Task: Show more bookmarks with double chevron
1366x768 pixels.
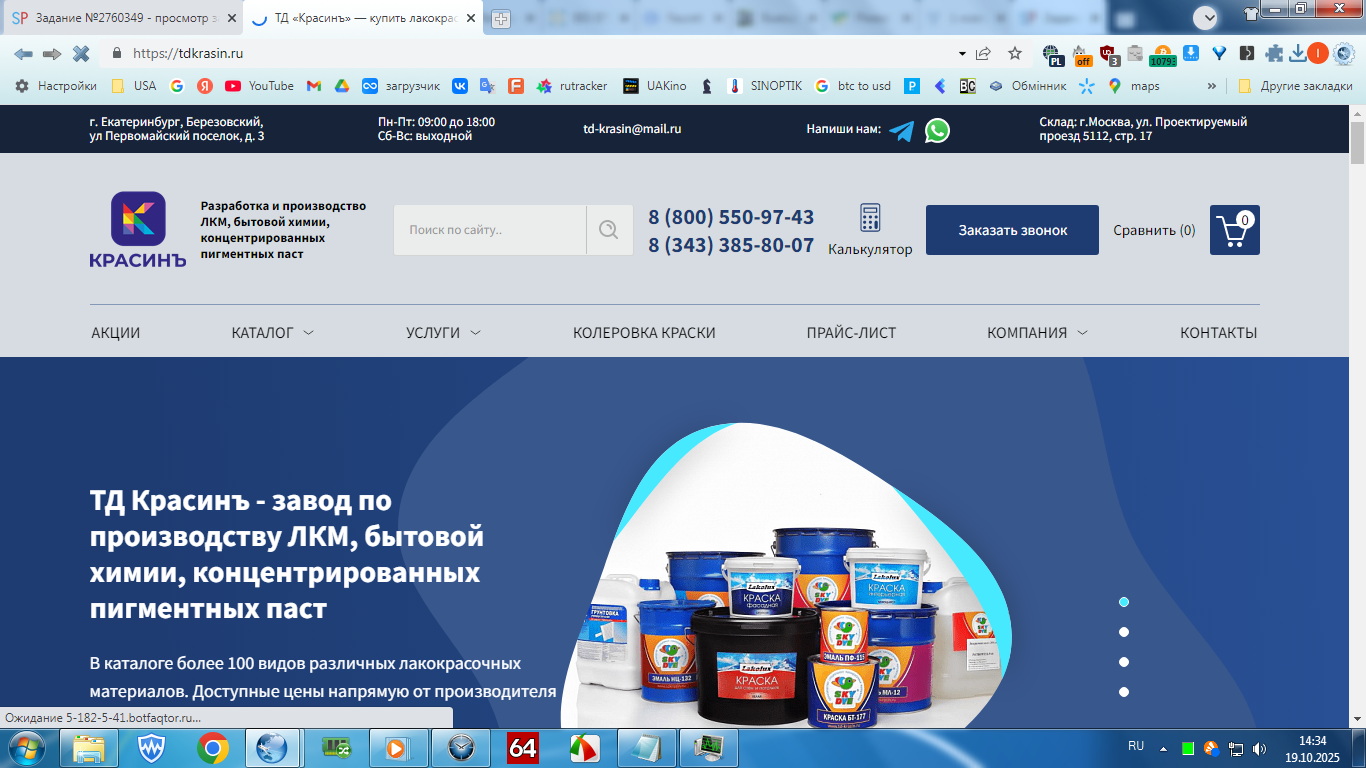Action: click(1212, 86)
